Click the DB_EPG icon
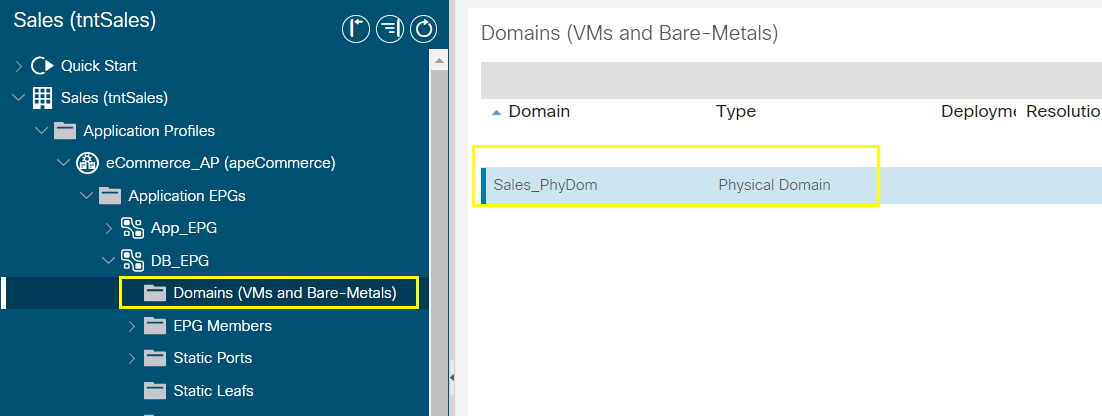The width and height of the screenshot is (1102, 416). click(132, 261)
